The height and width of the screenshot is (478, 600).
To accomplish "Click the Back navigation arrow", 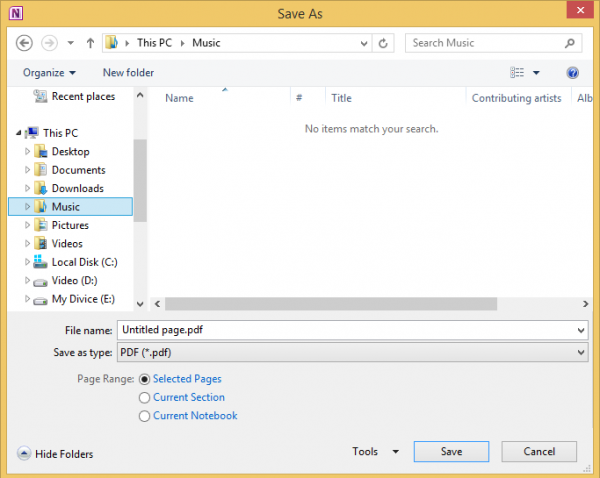I will coord(25,43).
